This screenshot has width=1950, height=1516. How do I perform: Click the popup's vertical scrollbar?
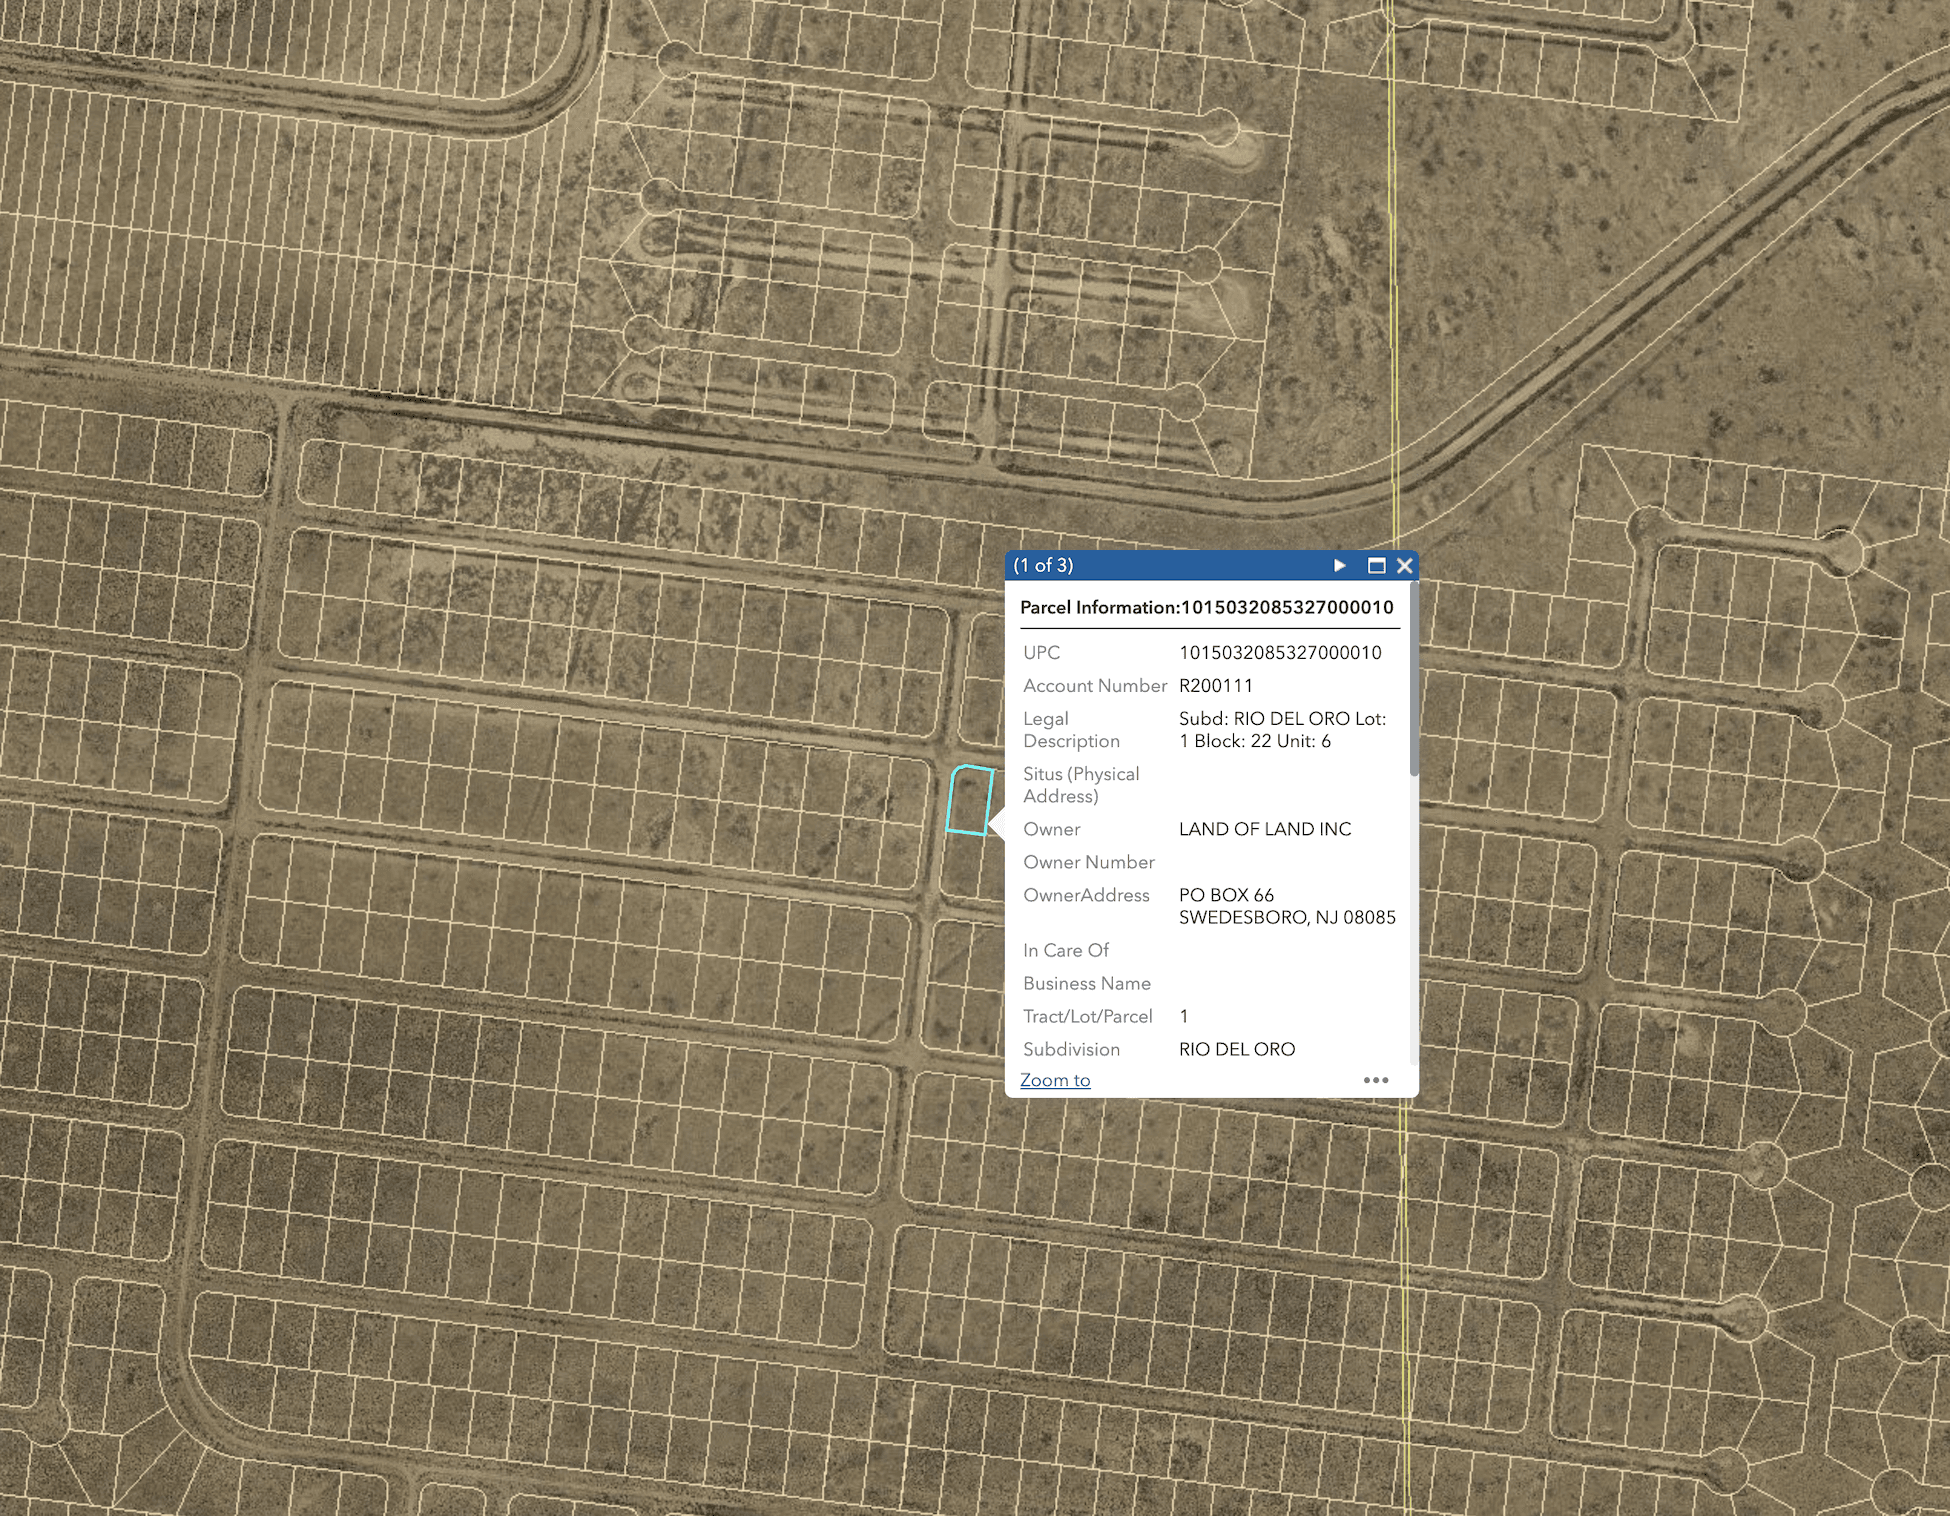1414,680
